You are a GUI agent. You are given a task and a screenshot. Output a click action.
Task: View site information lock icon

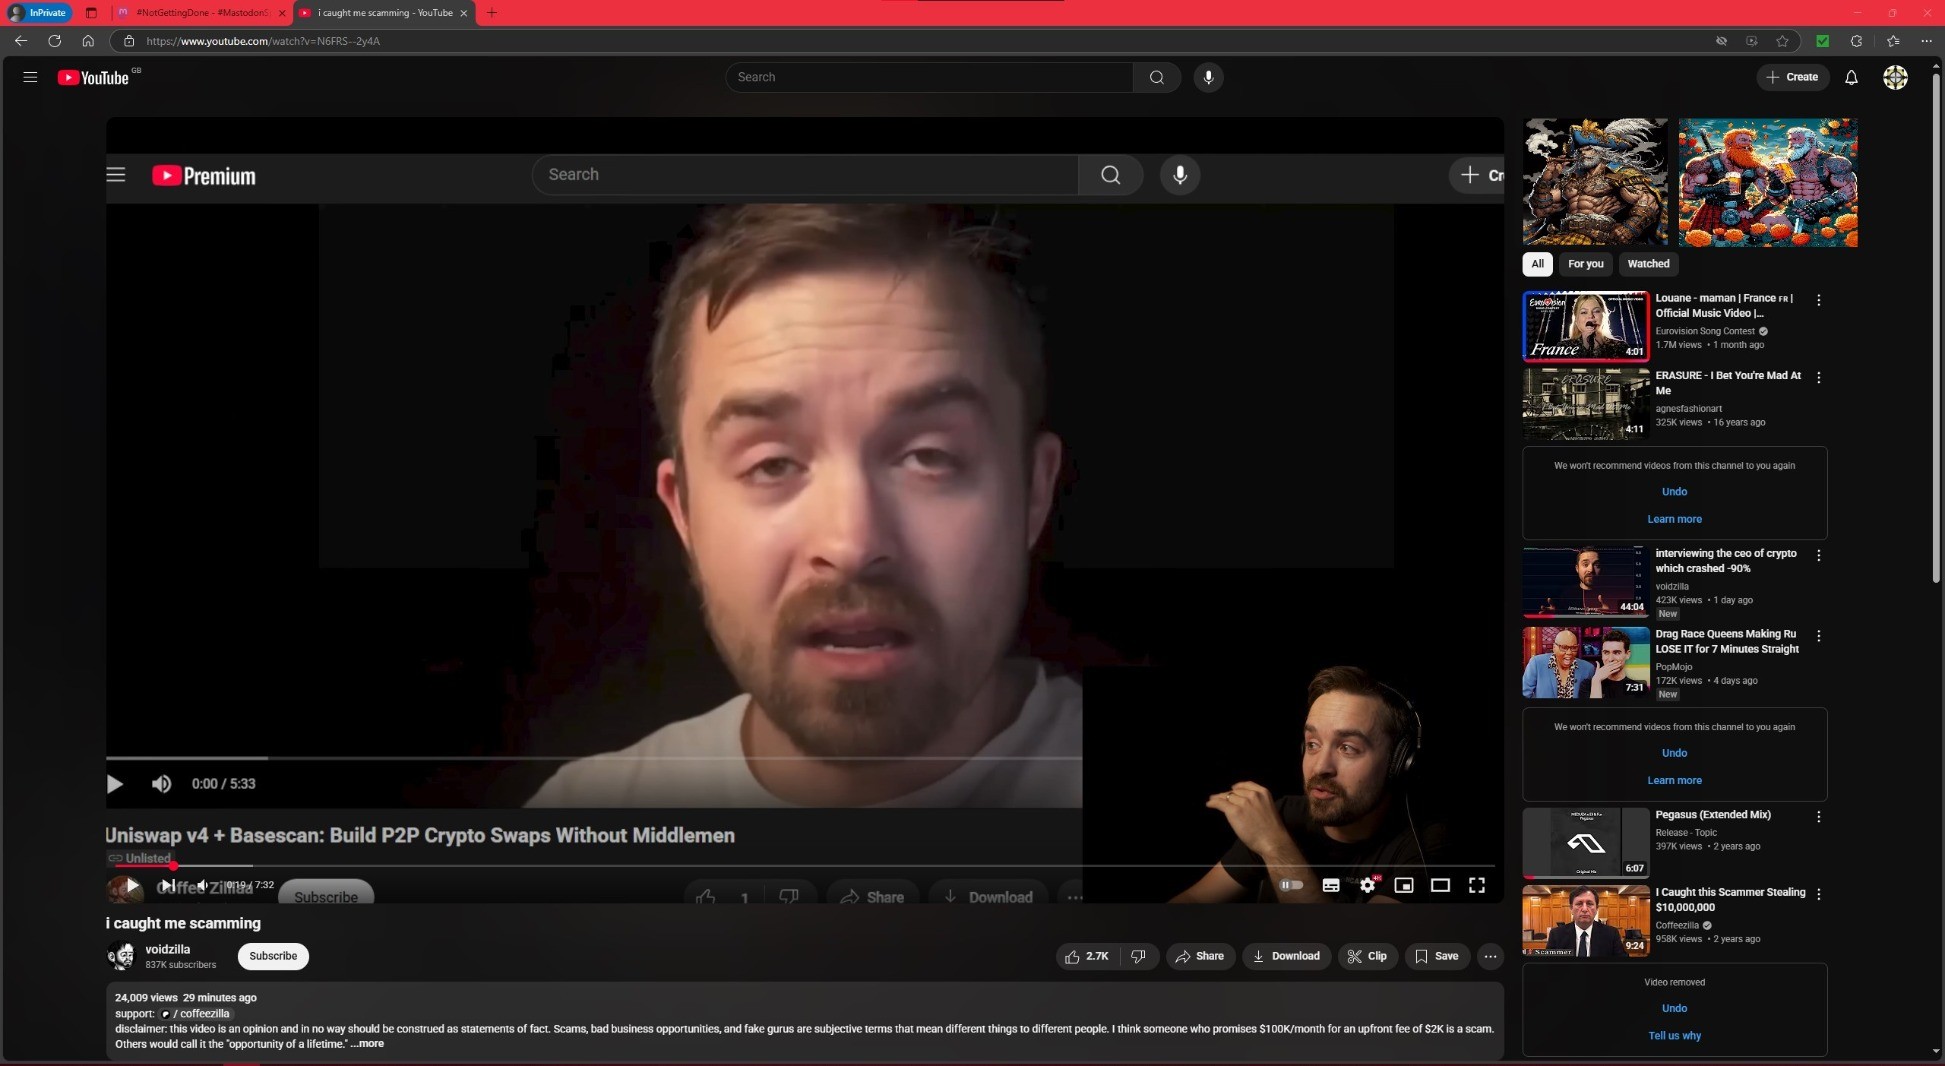pyautogui.click(x=129, y=41)
